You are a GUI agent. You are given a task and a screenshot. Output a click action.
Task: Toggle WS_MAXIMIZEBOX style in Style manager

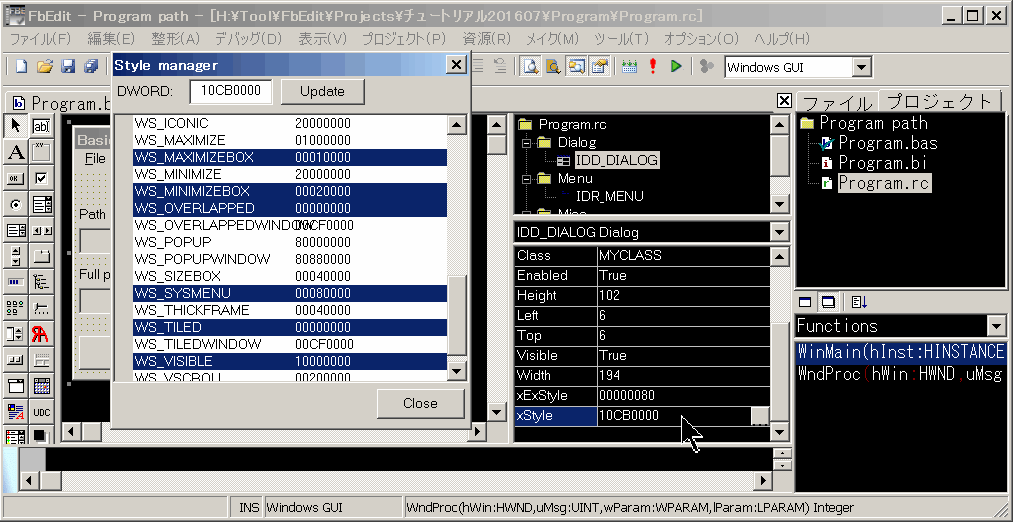[x=289, y=158]
